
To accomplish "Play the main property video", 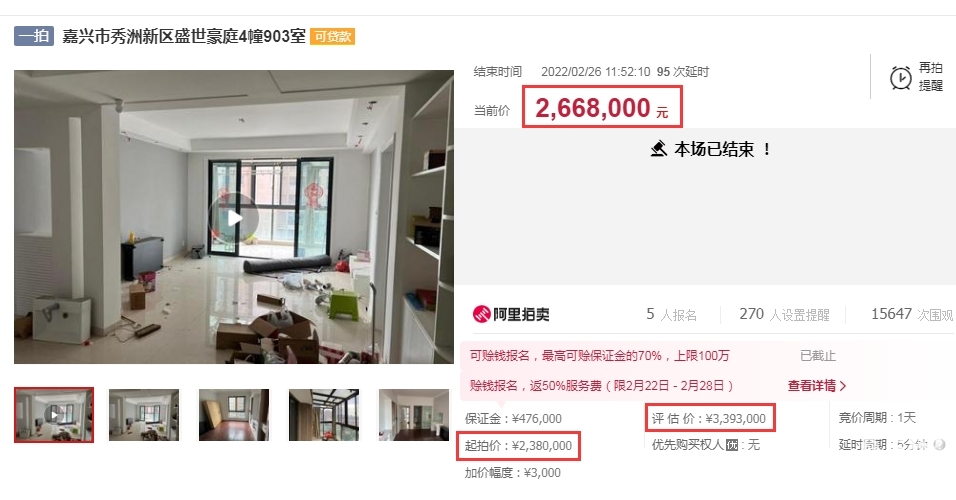I will (x=234, y=218).
